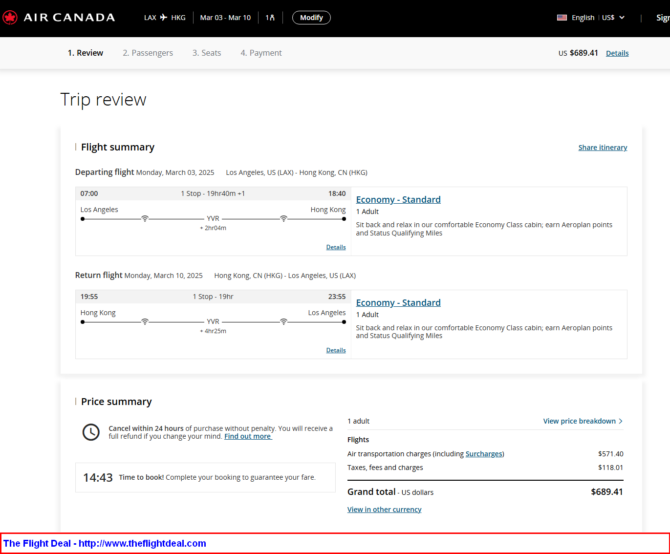
Task: Click Find out more cancellation link
Action: tap(248, 436)
